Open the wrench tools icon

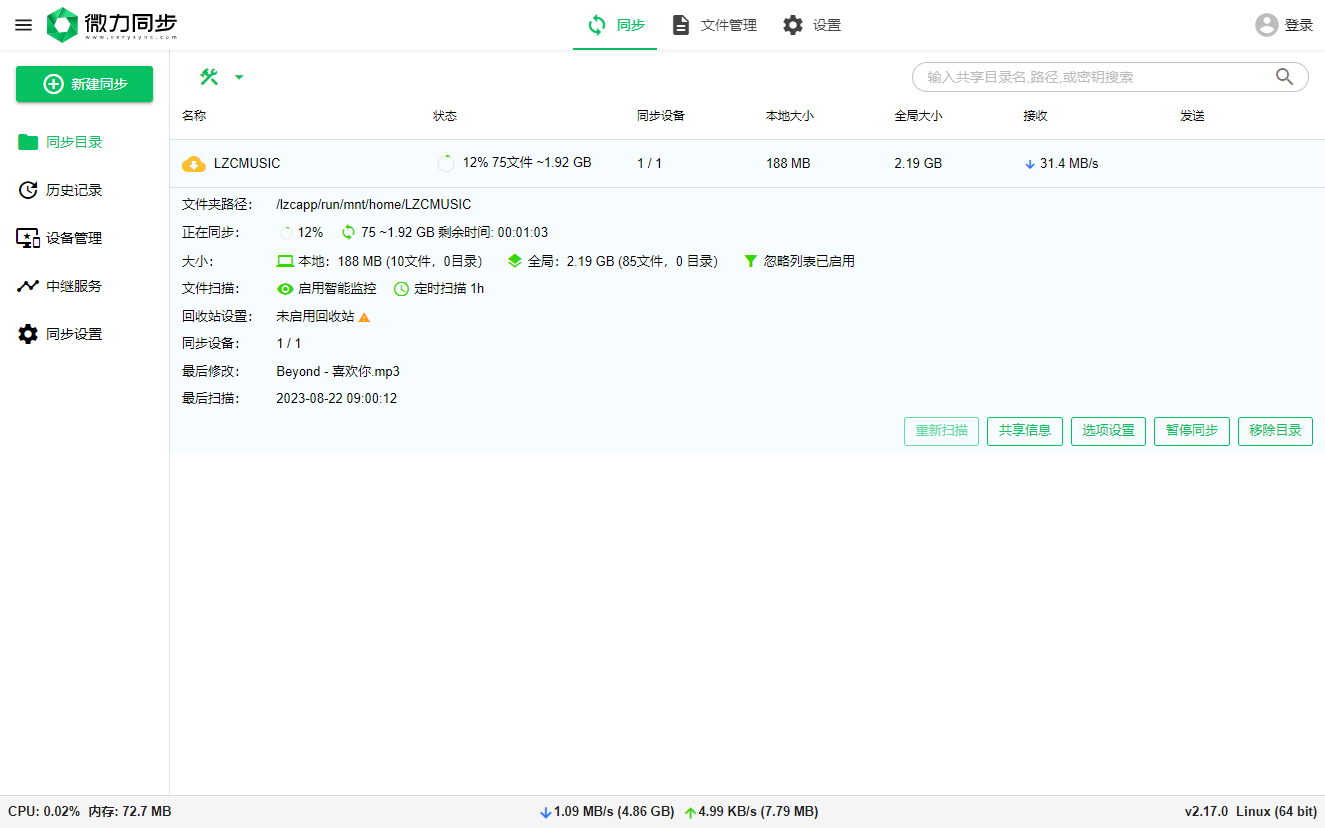pos(209,77)
